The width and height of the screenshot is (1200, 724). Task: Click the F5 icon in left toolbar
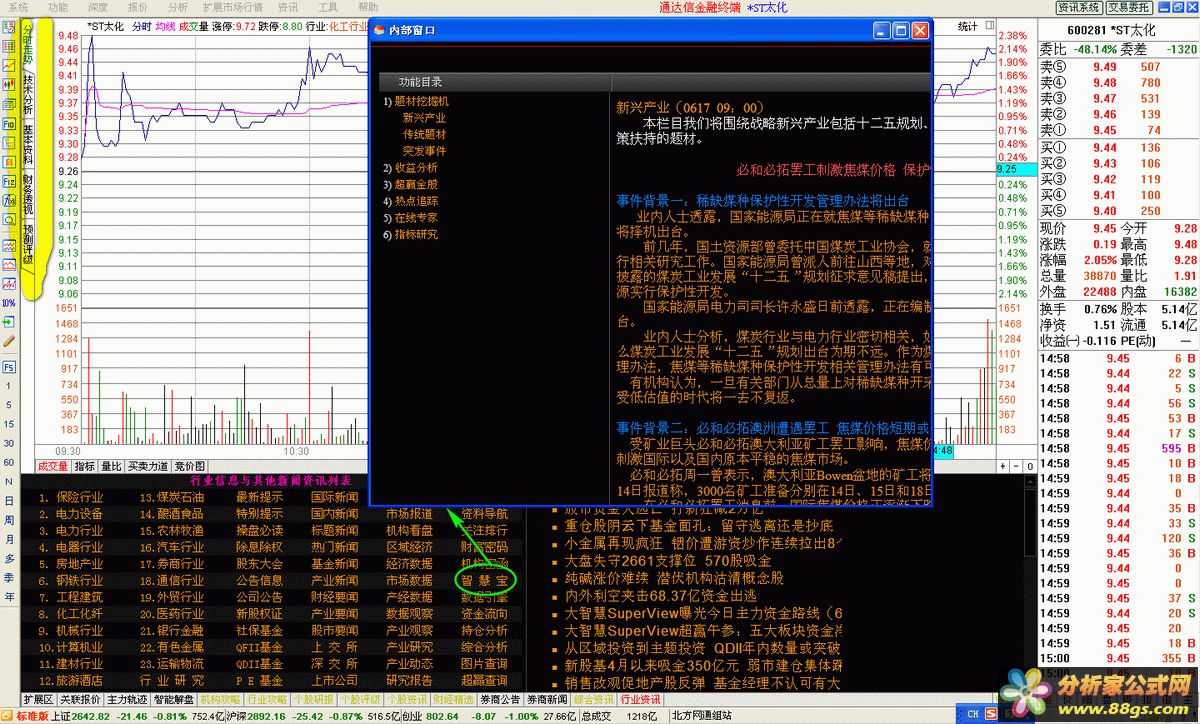pos(9,367)
